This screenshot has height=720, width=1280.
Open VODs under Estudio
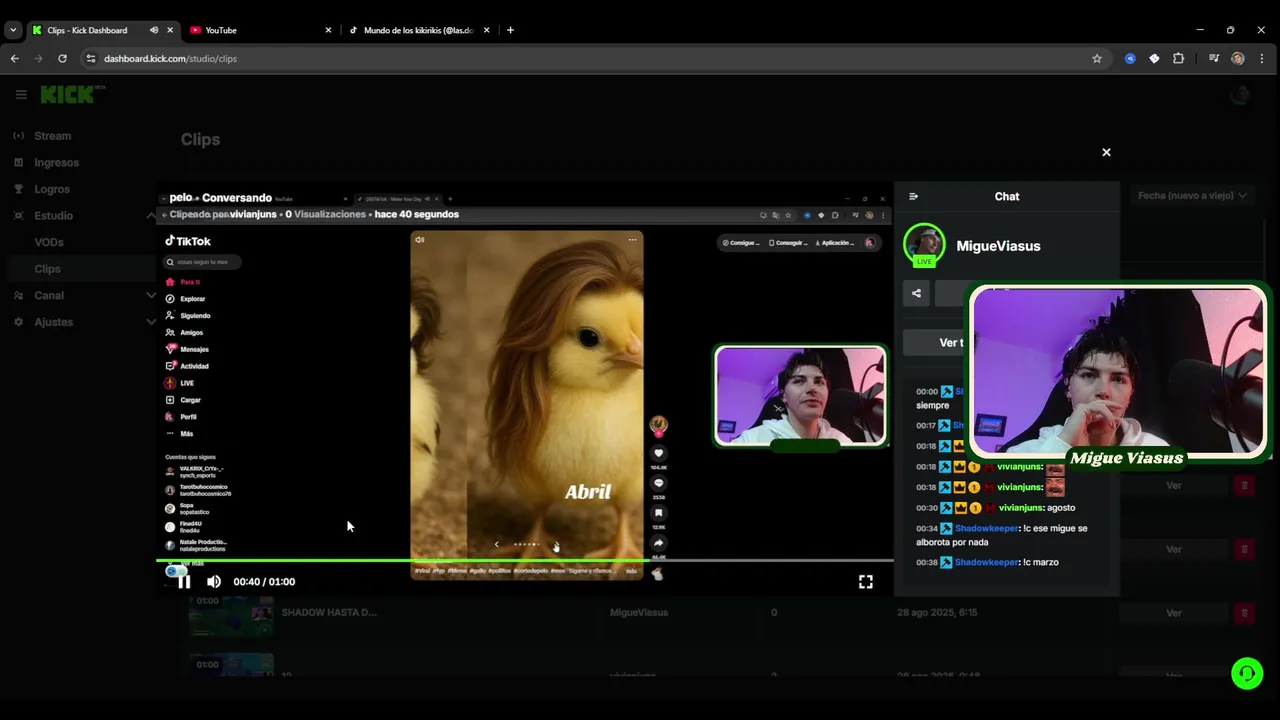click(x=49, y=242)
